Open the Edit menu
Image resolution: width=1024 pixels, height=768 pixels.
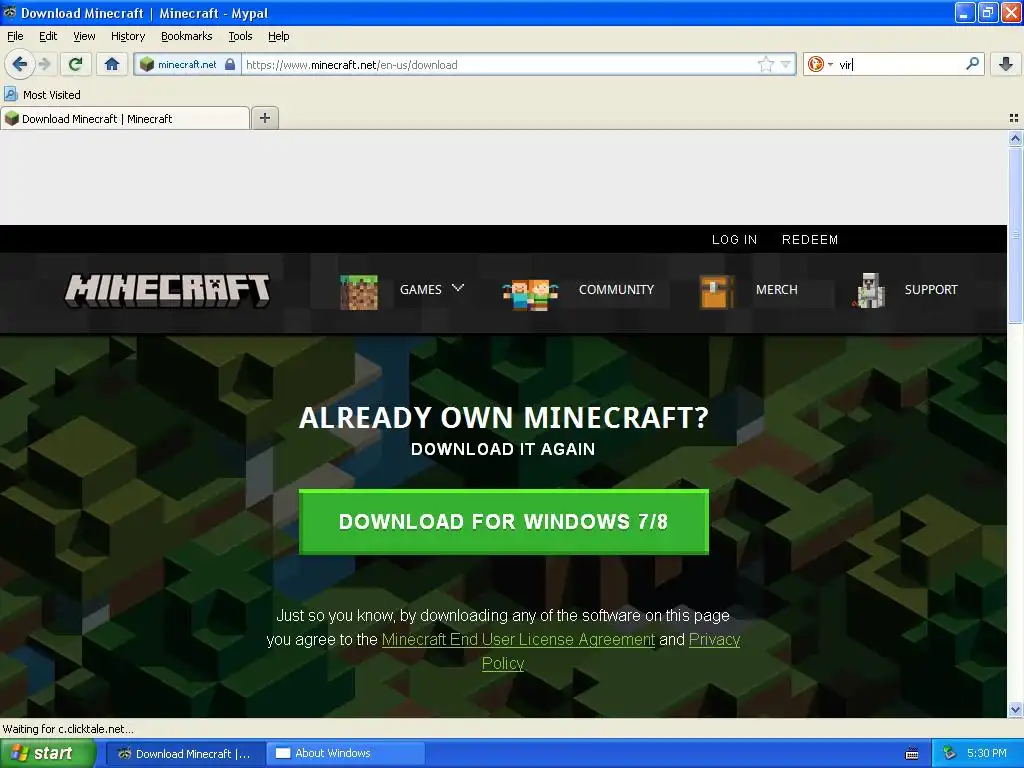48,36
